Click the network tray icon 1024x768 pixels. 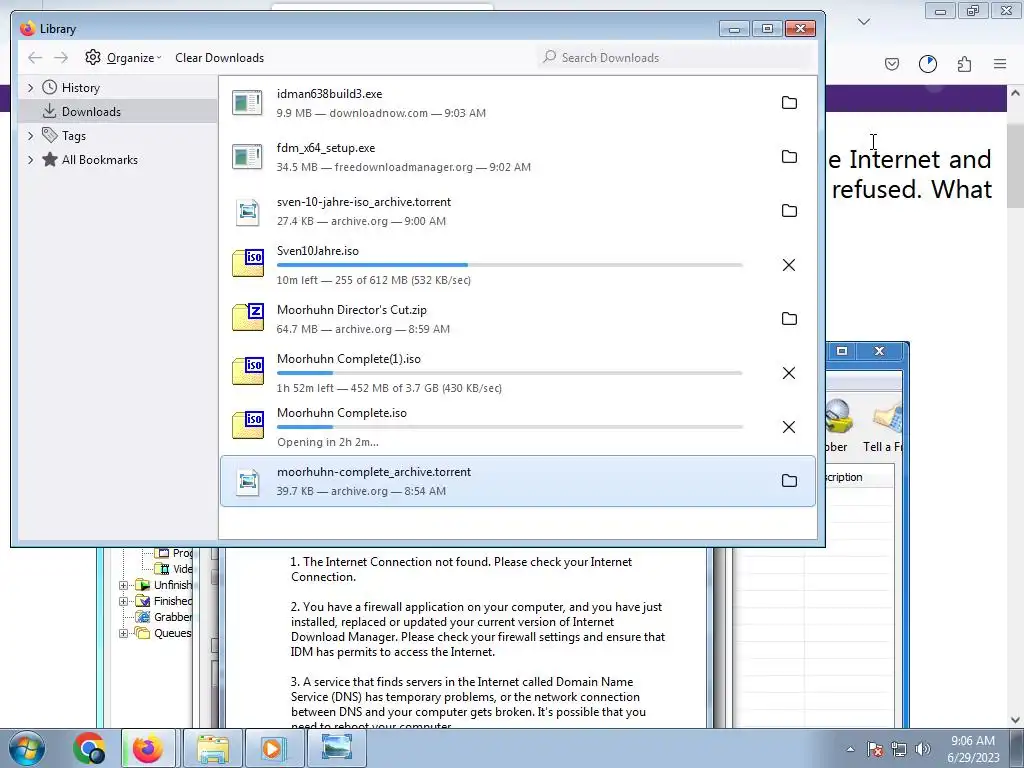point(899,749)
